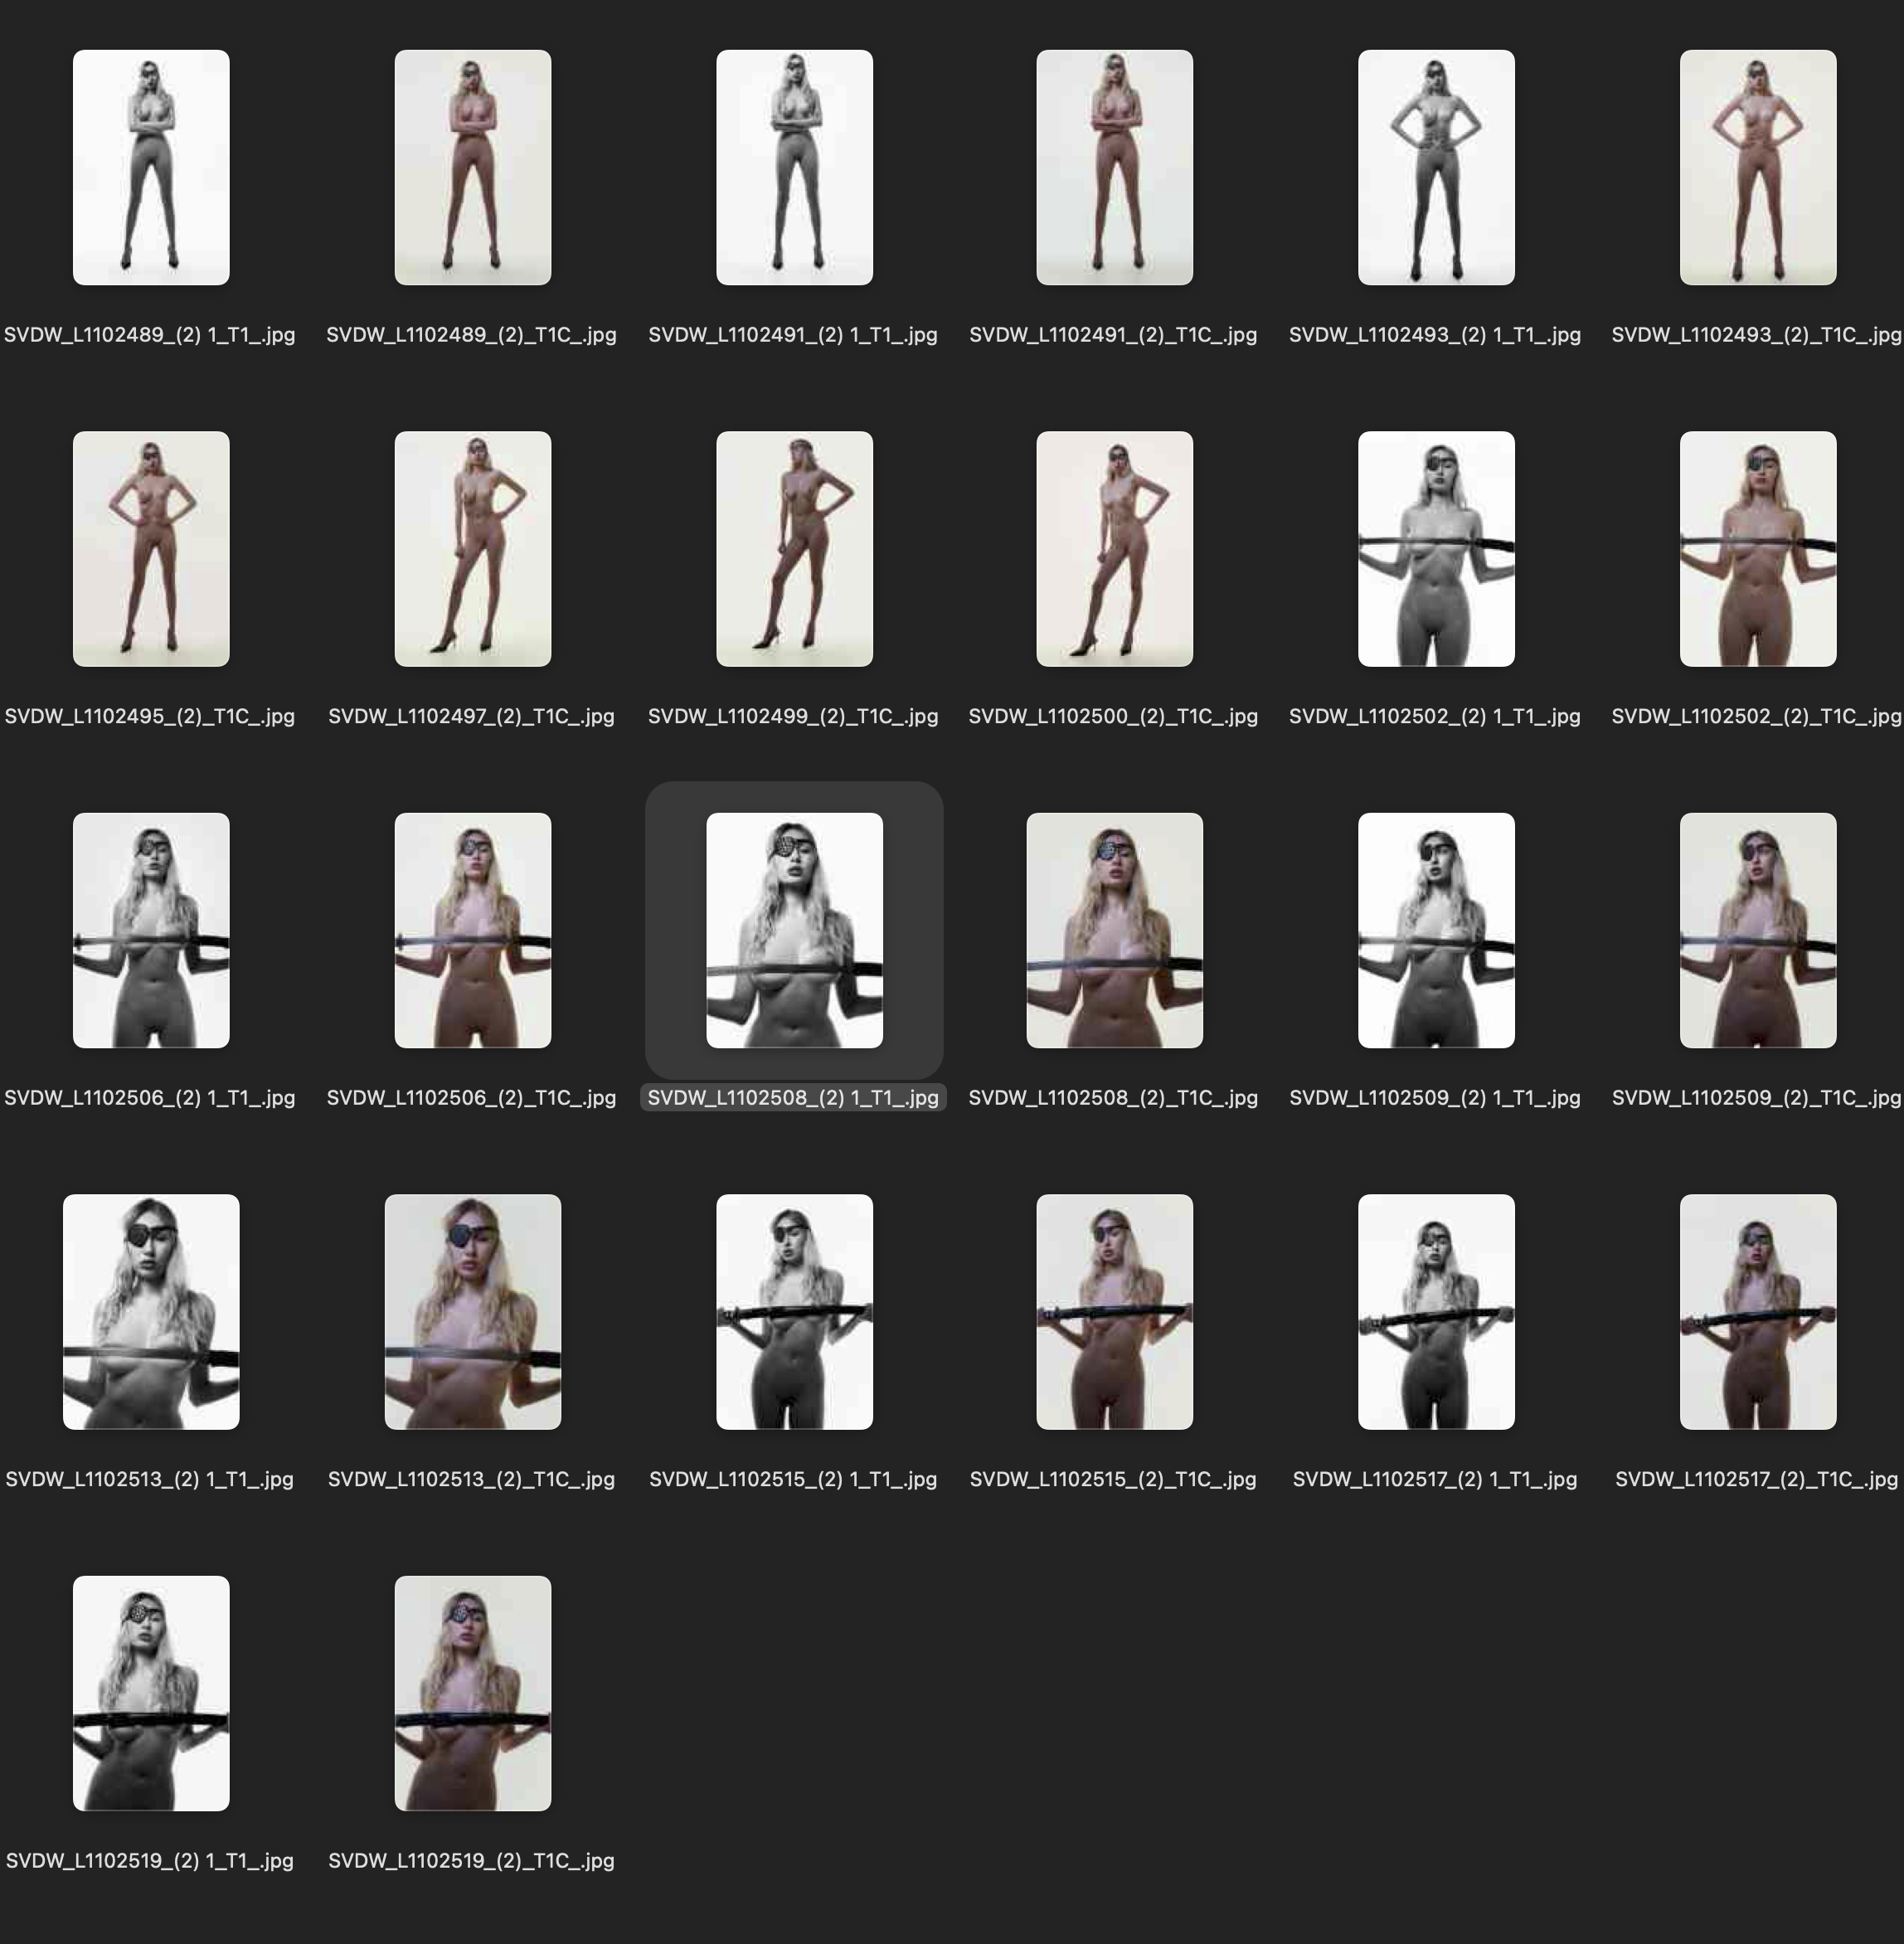Click highlighted filename SVDW_L1102508_(2) 1_T1_.jpg
Image resolution: width=1904 pixels, height=1944 pixels.
point(793,1098)
